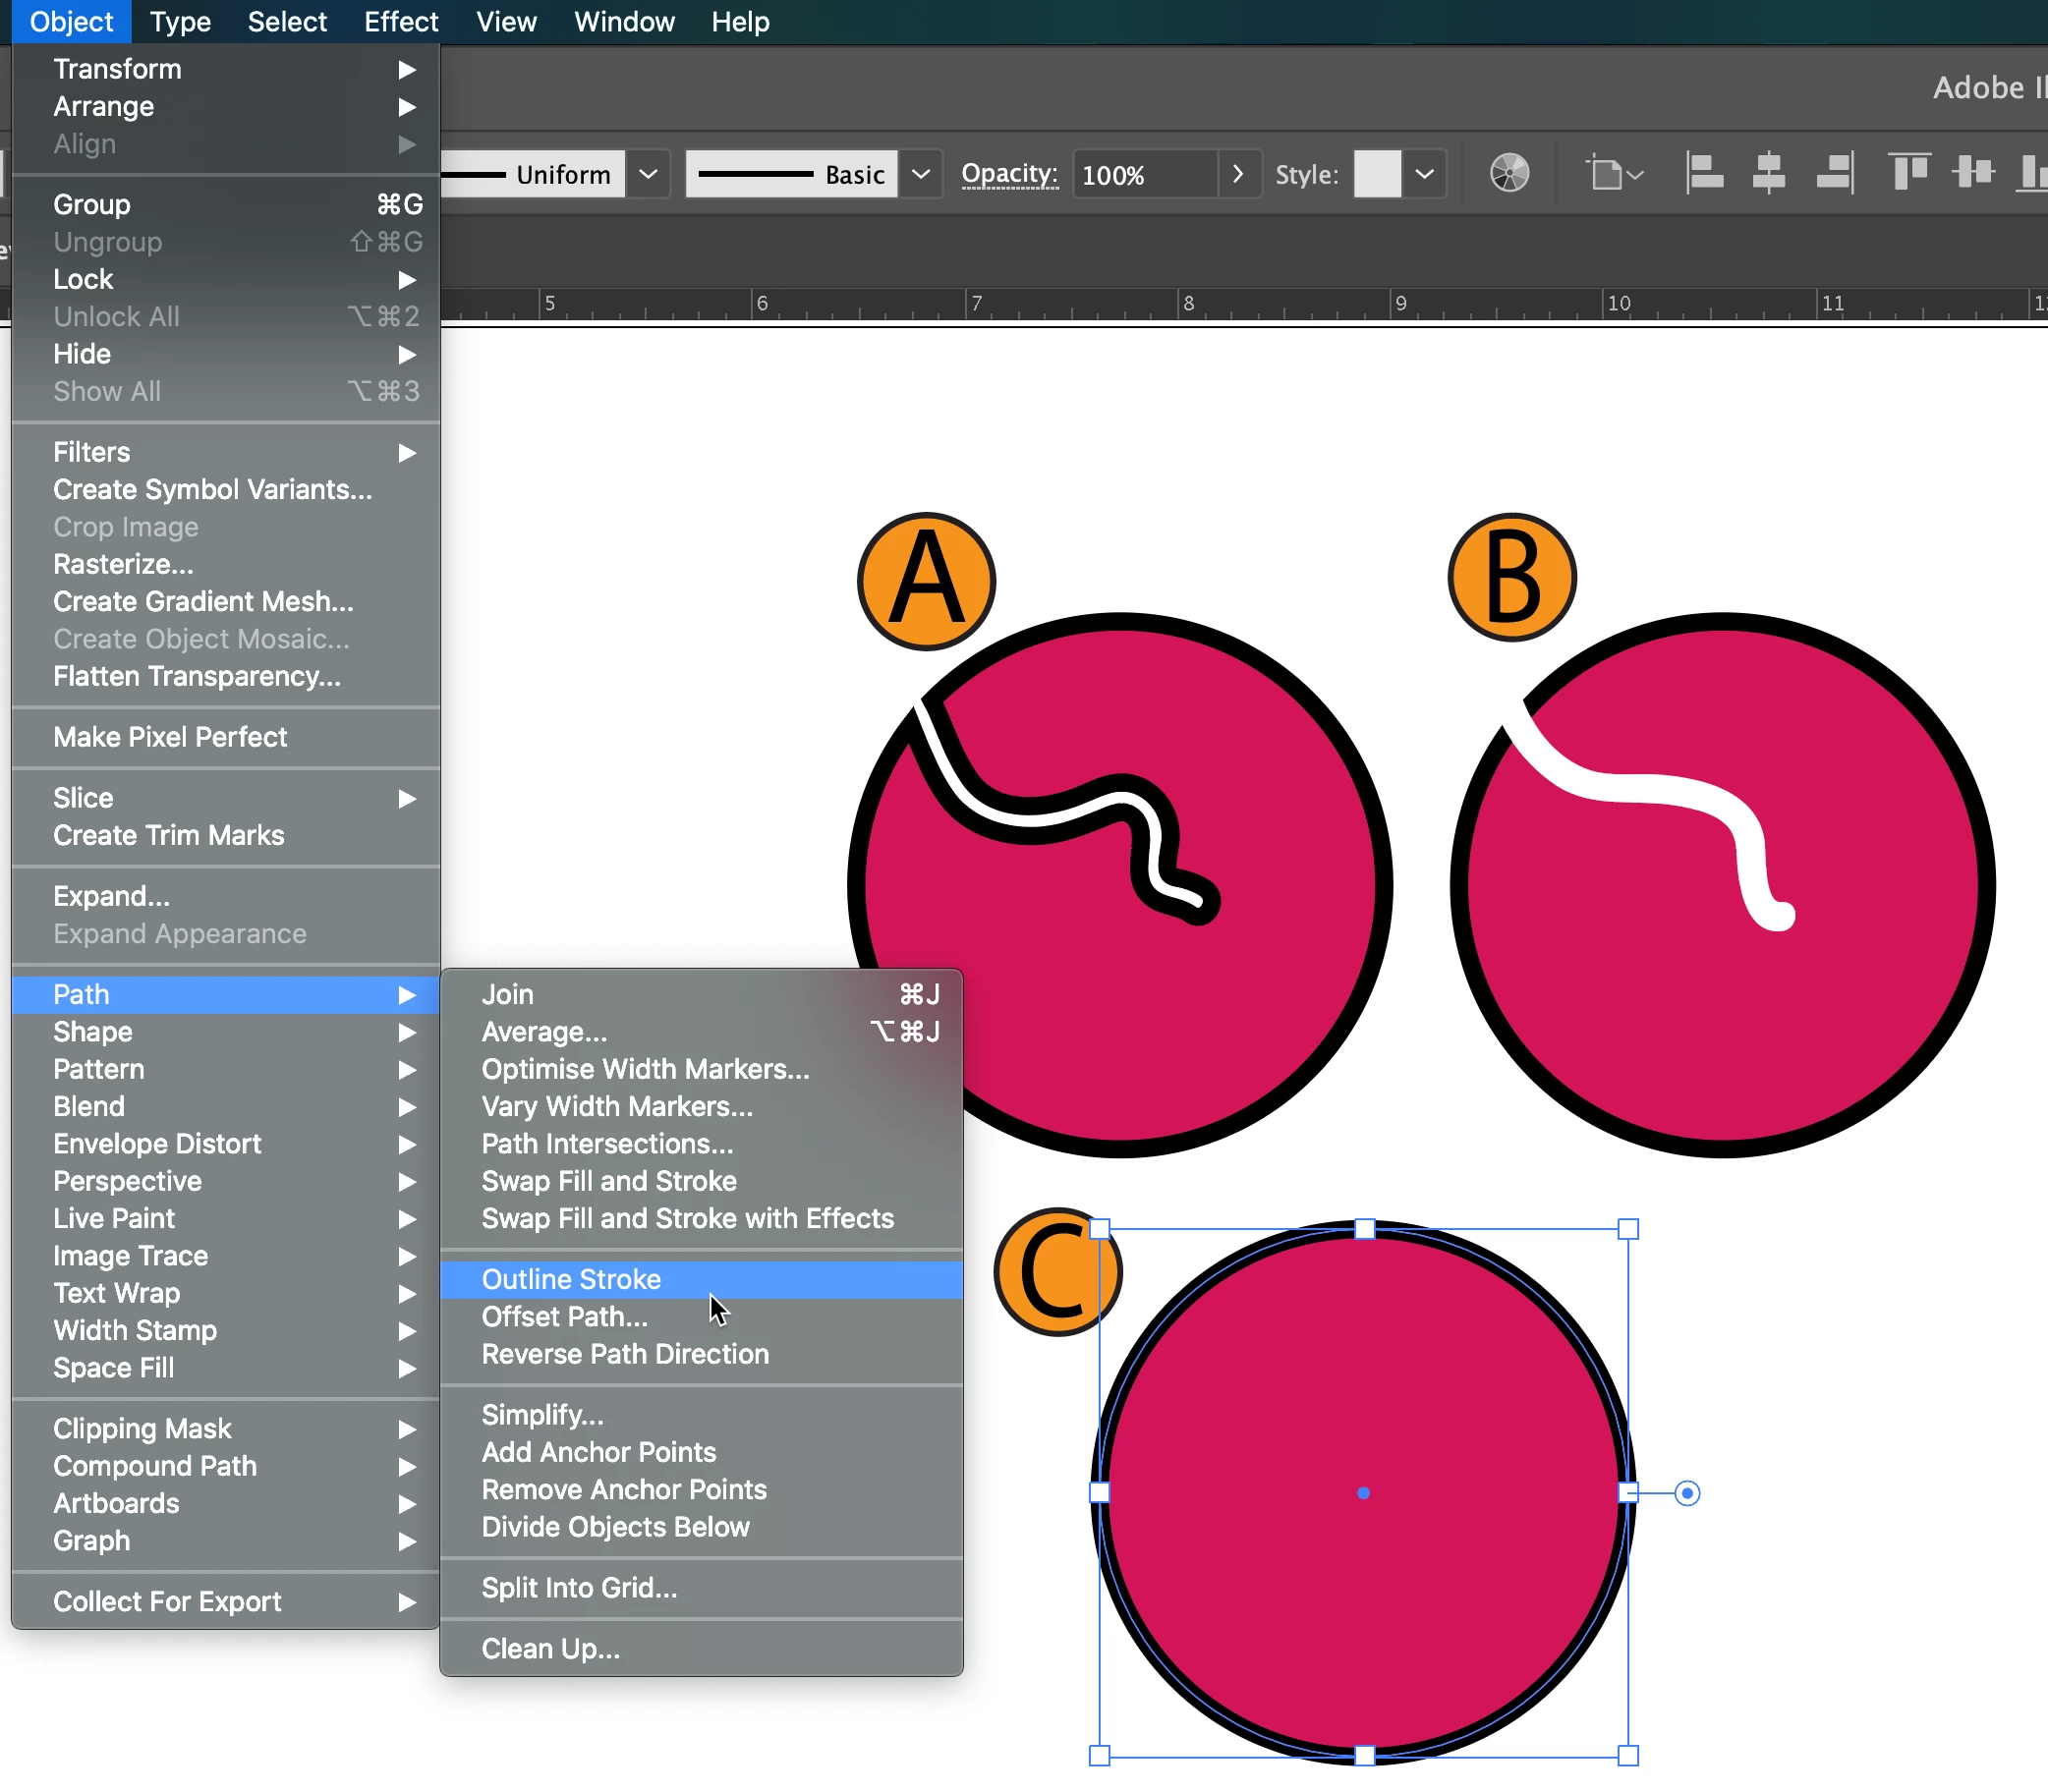
Task: Click the Style swatch preview box
Action: [1377, 174]
